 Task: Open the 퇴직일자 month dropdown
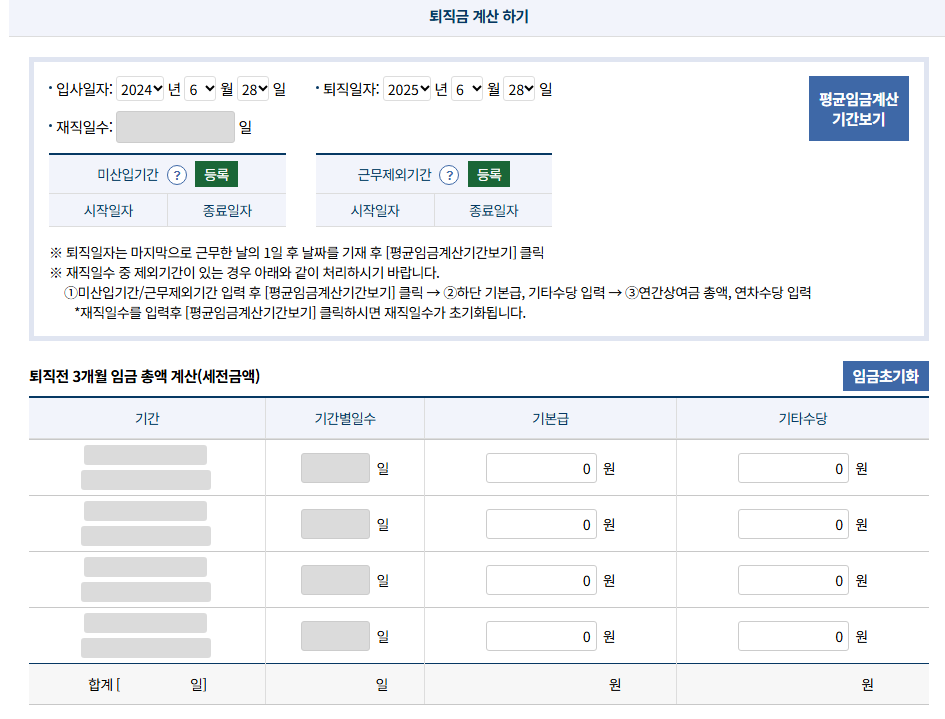[468, 88]
